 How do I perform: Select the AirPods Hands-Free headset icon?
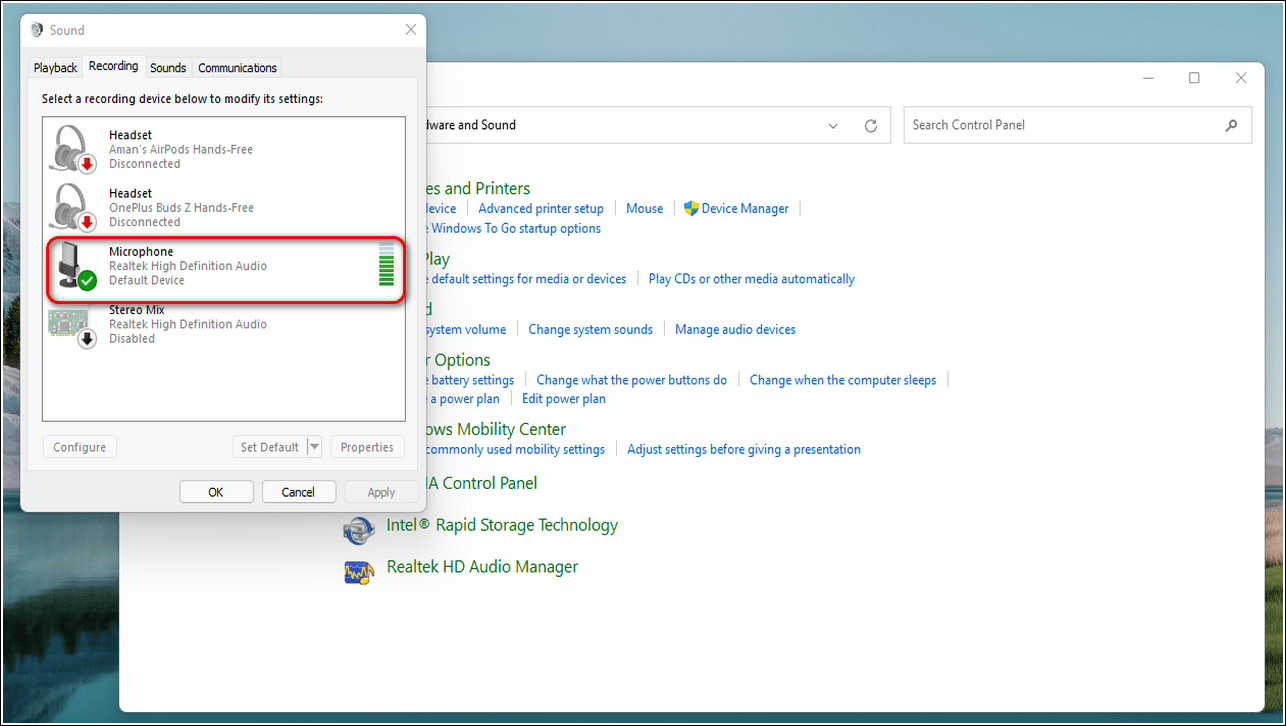[x=73, y=149]
